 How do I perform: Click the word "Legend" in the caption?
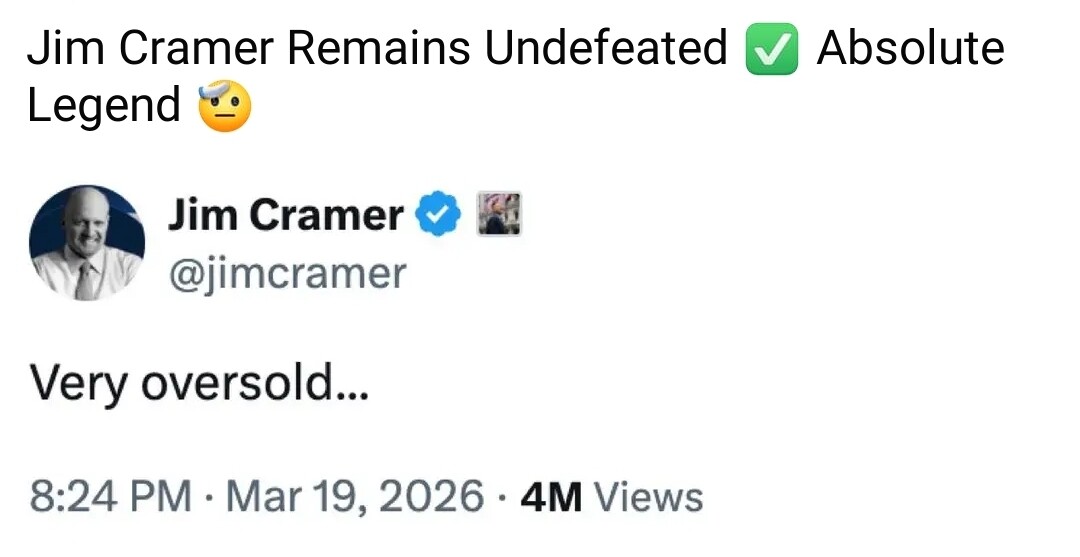[103, 105]
